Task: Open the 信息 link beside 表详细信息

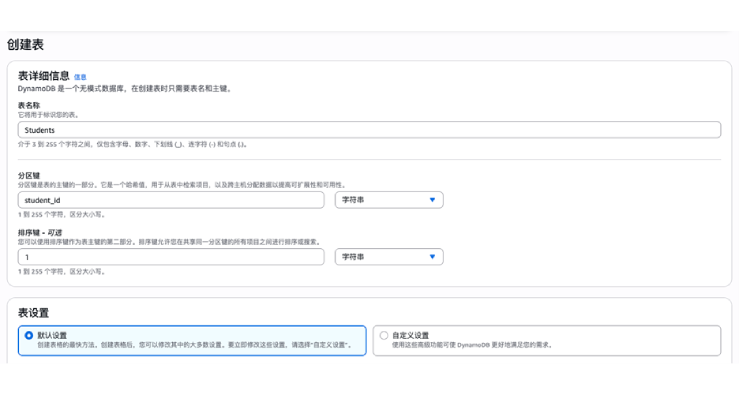Action: [80, 77]
